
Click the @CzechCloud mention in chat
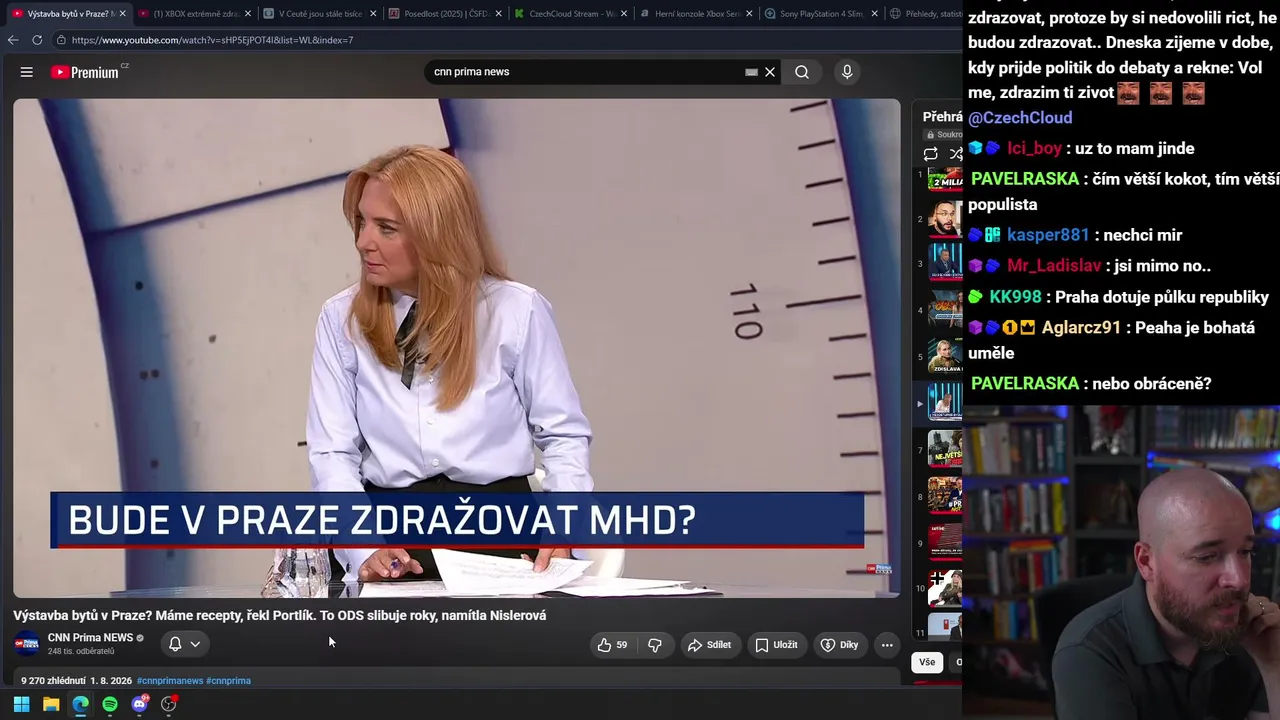point(1020,118)
